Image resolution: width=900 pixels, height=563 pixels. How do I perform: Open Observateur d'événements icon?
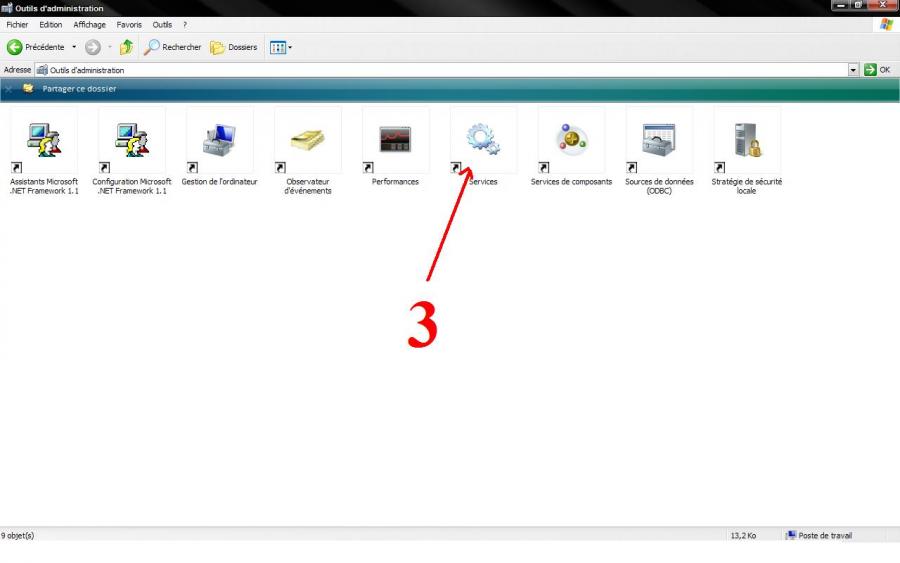coord(307,141)
